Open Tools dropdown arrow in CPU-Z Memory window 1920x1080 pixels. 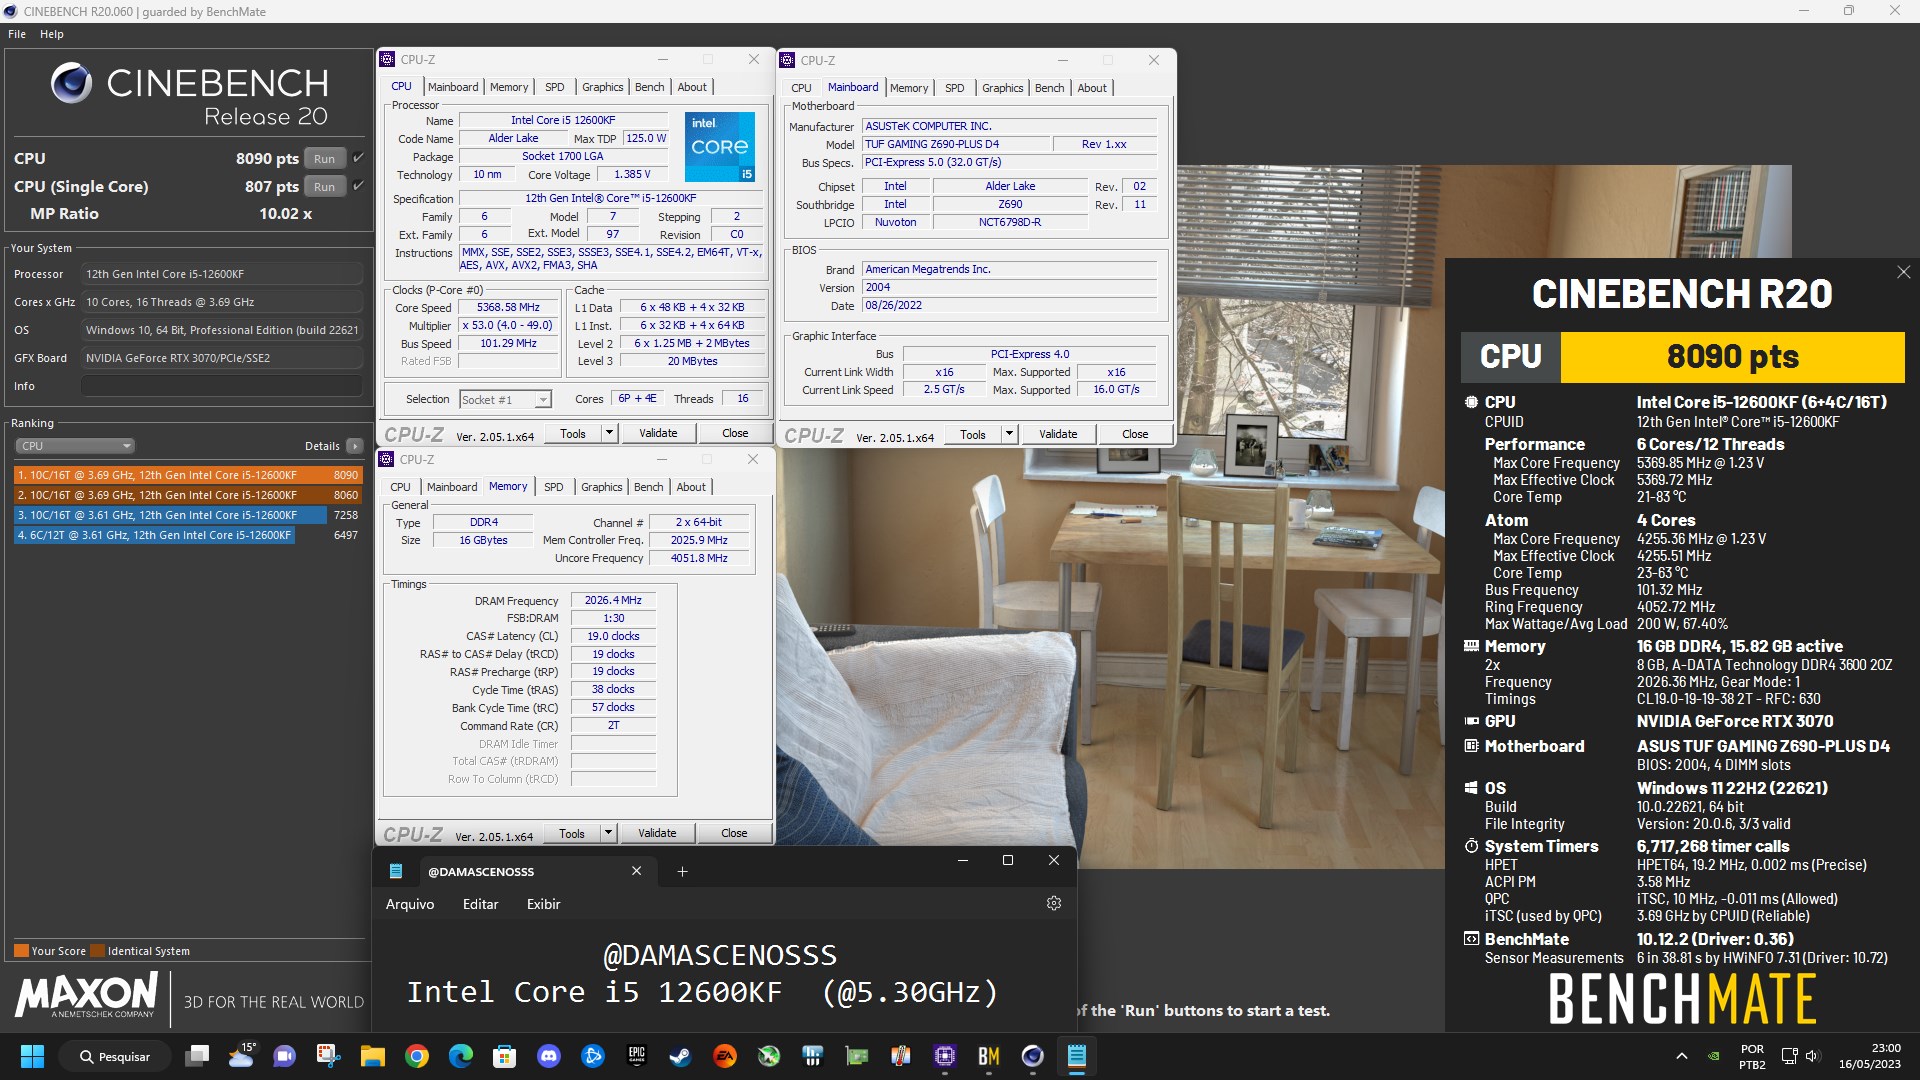click(x=608, y=833)
